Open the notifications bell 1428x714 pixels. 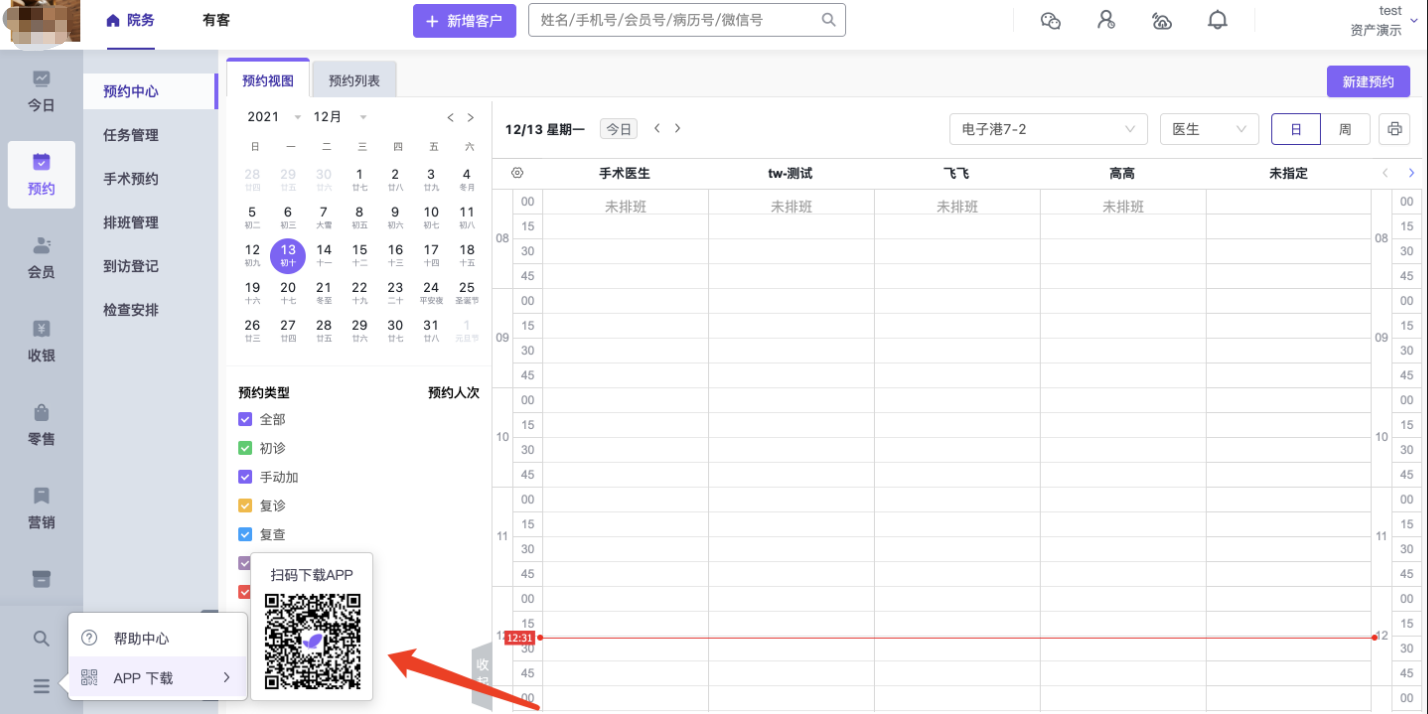1218,20
